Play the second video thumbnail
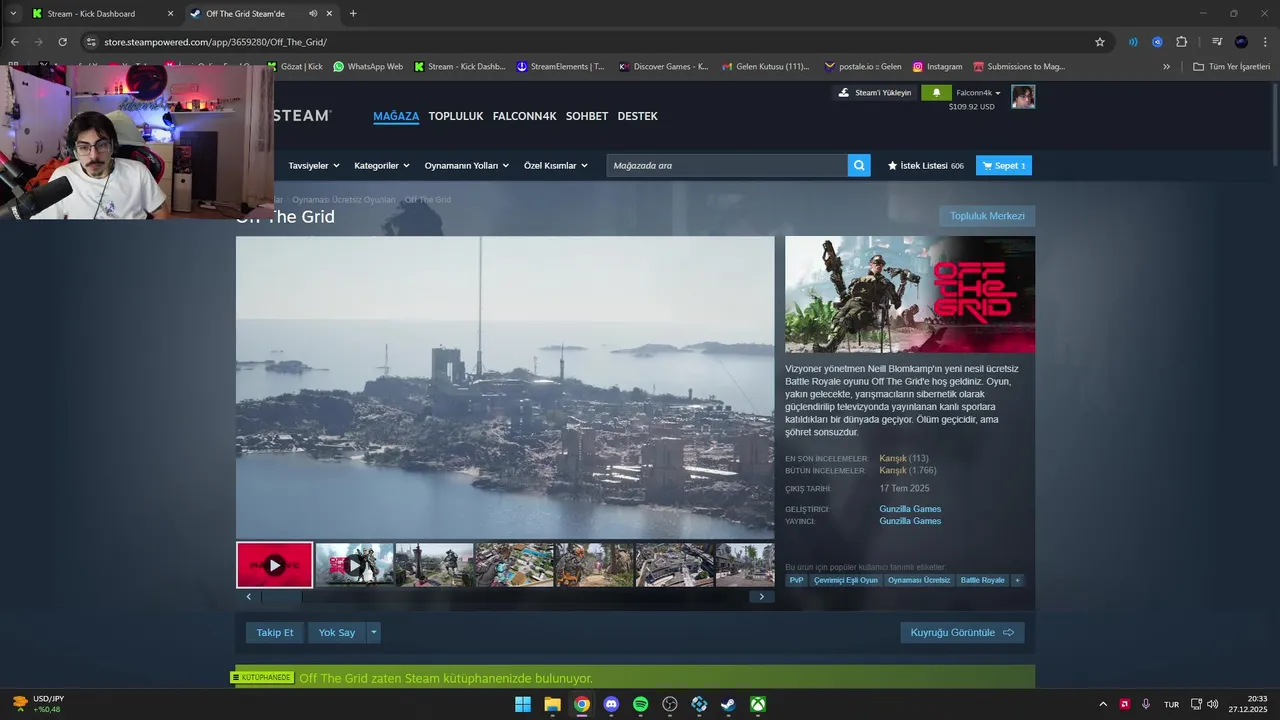The width and height of the screenshot is (1280, 720). coord(354,565)
